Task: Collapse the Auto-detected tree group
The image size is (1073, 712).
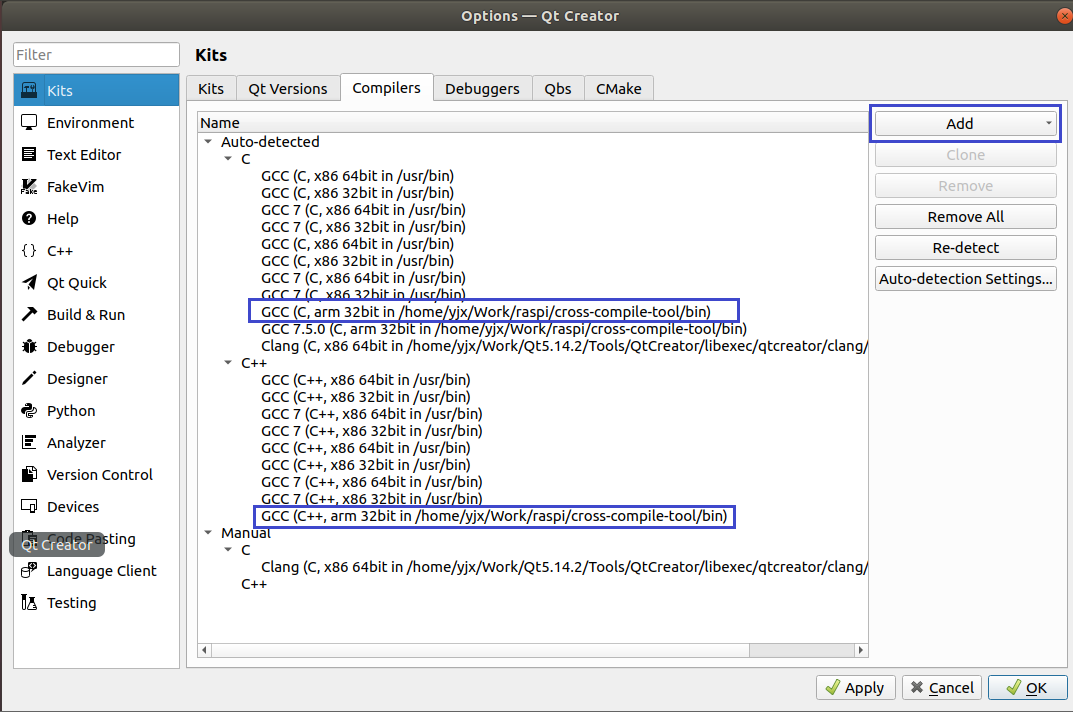Action: coord(208,142)
